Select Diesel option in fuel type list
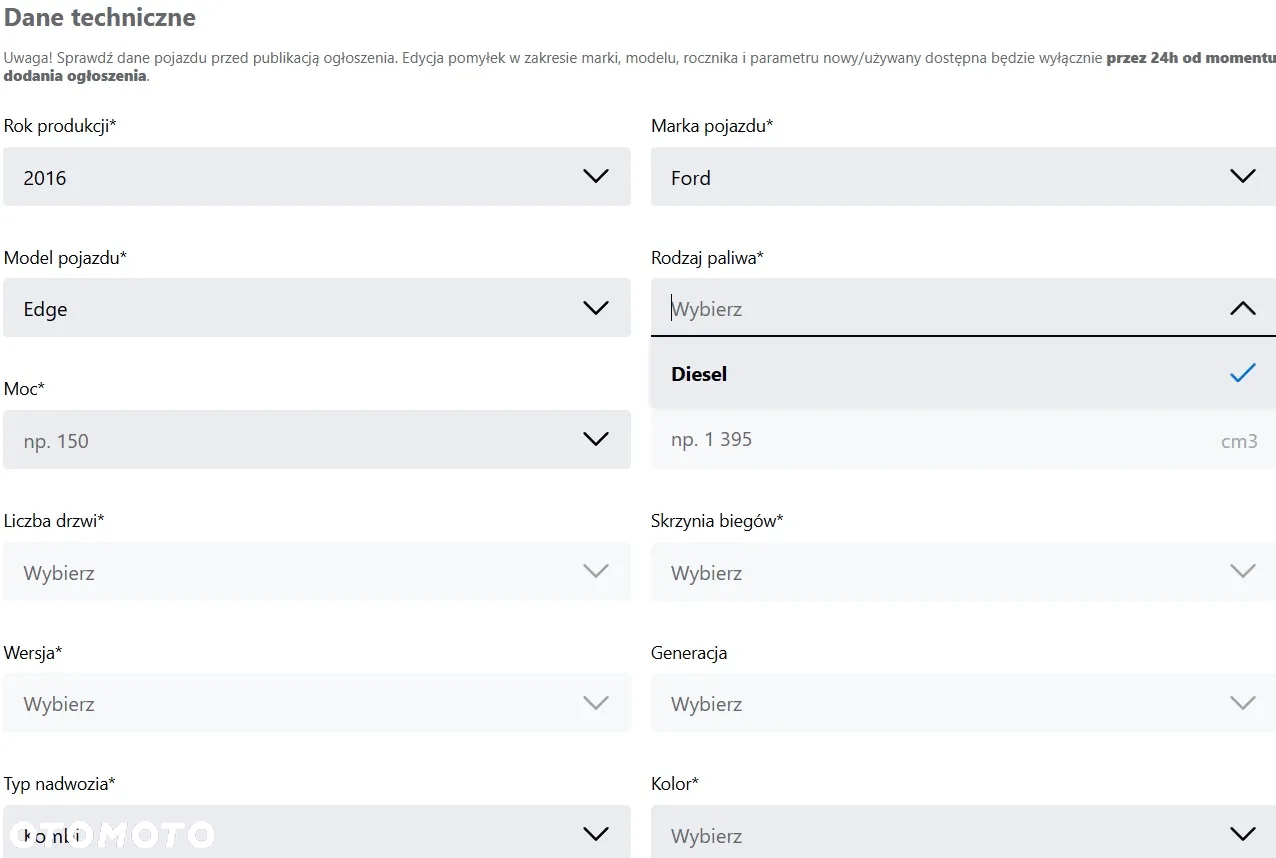The image size is (1276, 858). [x=963, y=373]
